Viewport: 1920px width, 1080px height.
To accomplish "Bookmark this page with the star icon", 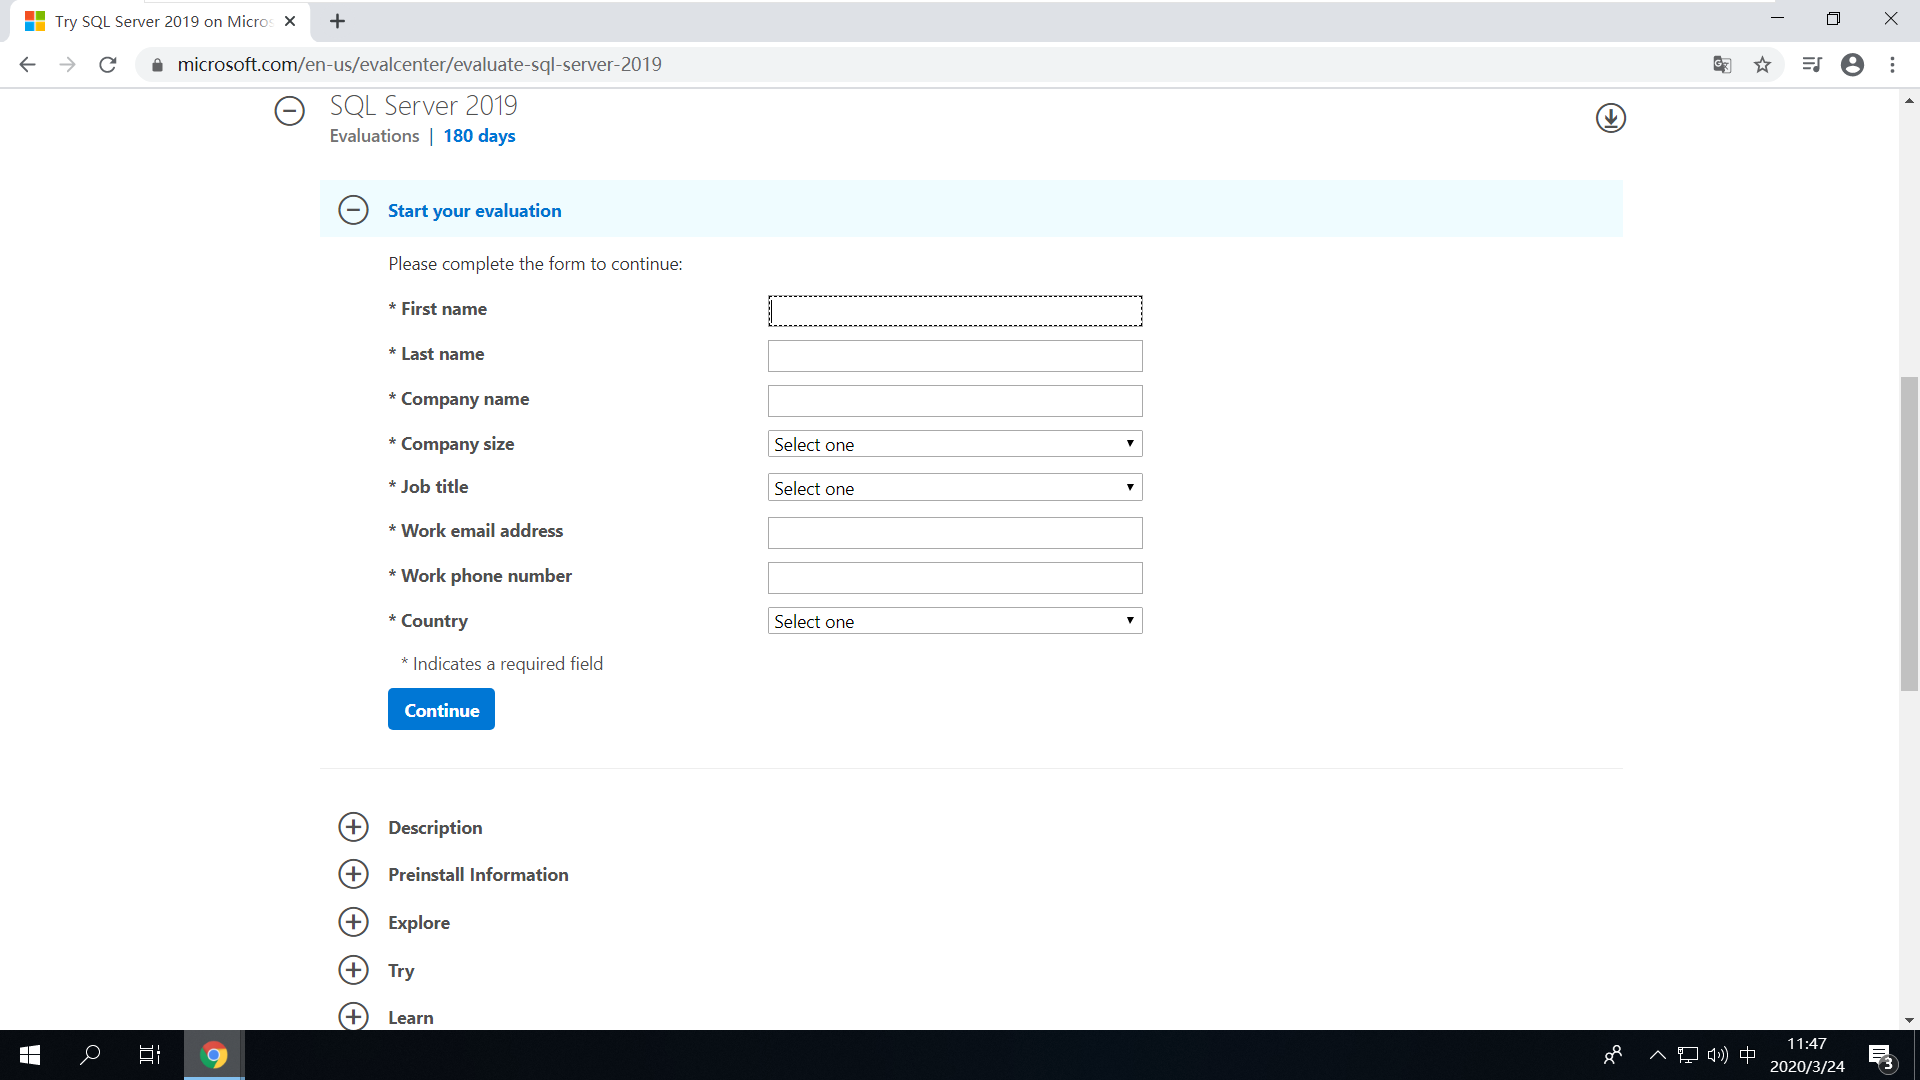I will pos(1762,64).
